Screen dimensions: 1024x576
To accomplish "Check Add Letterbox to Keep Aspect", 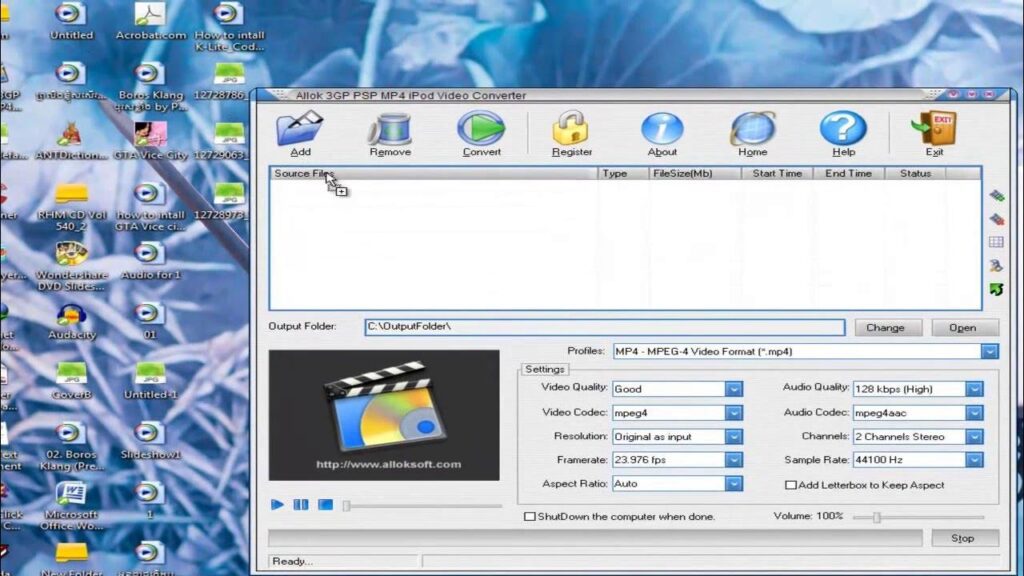I will pyautogui.click(x=791, y=484).
